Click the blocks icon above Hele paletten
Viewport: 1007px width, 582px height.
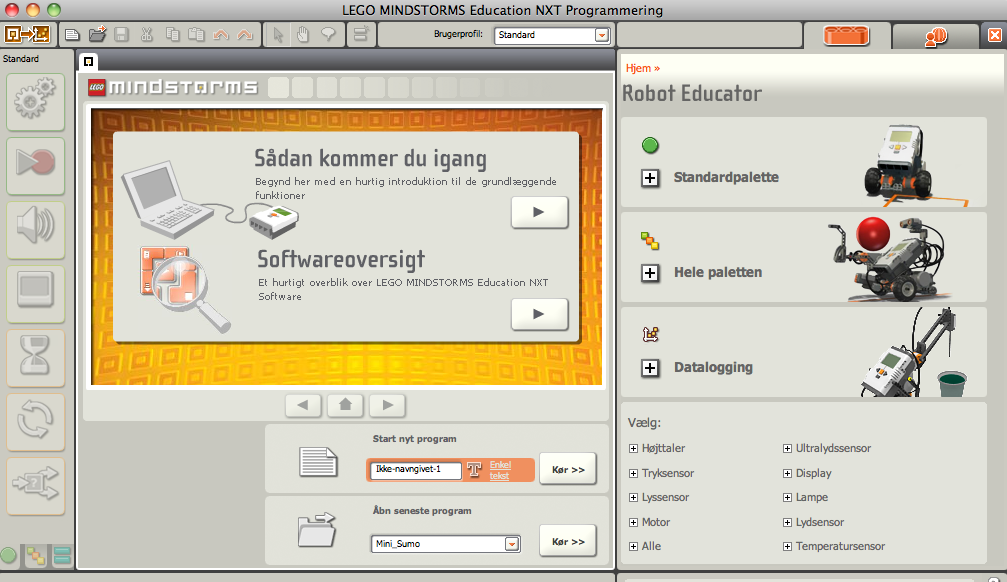(650, 241)
